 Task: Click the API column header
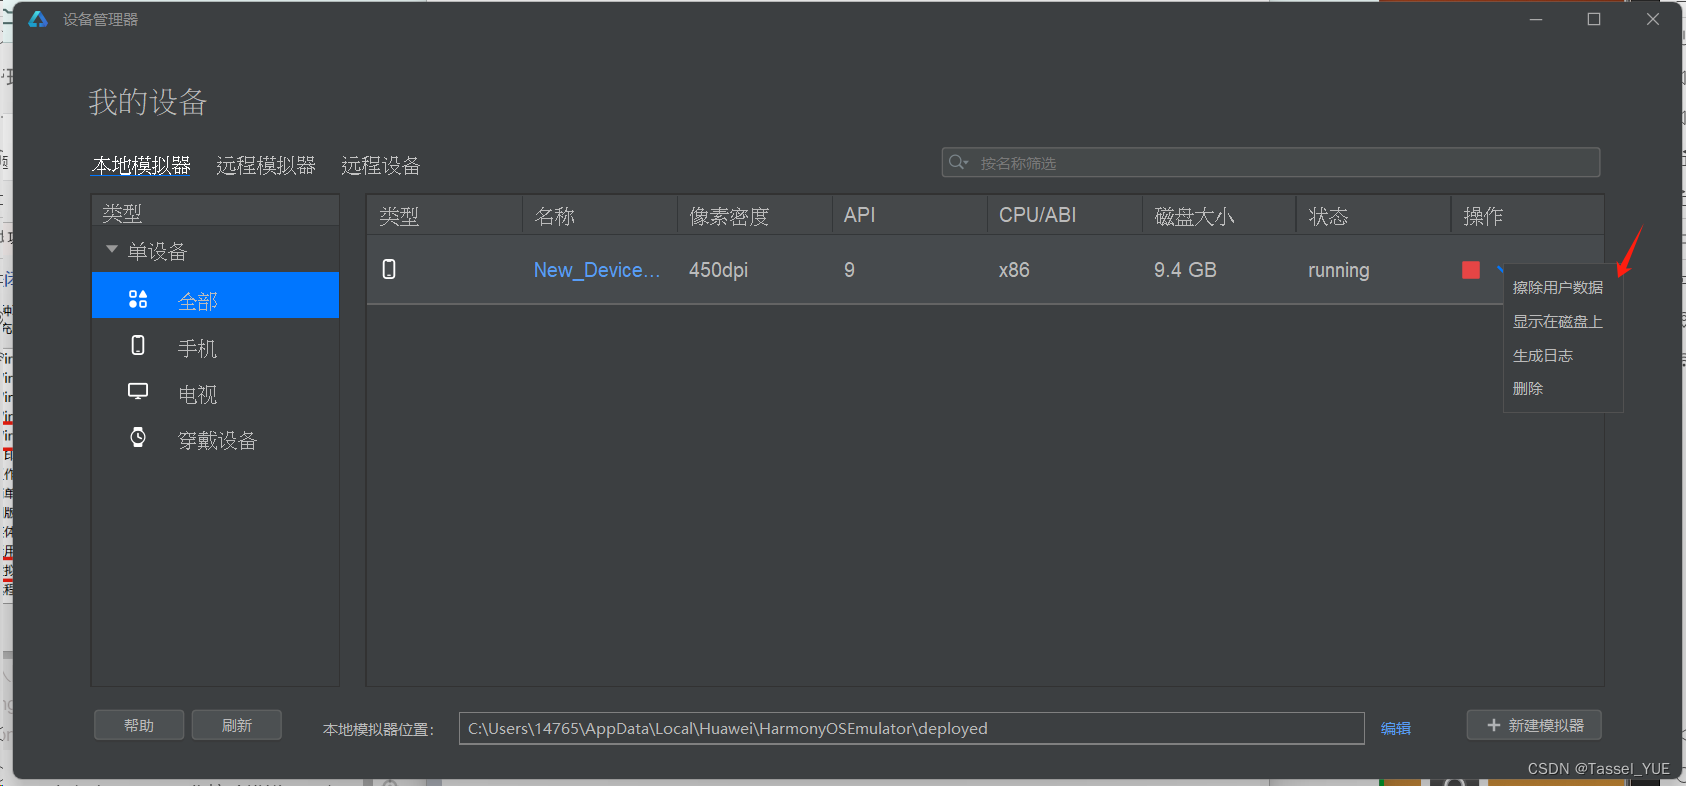click(x=909, y=216)
